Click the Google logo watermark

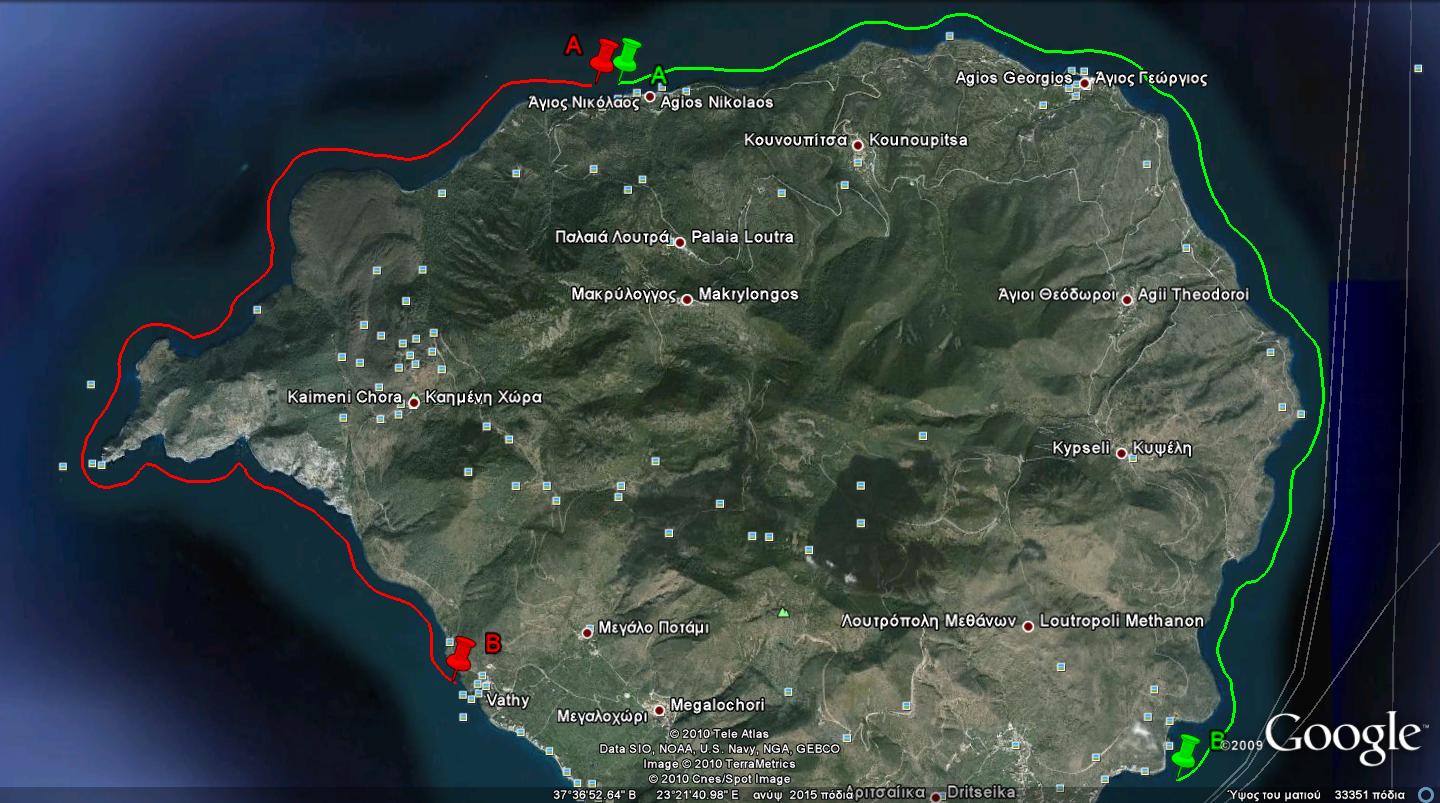click(x=1343, y=738)
